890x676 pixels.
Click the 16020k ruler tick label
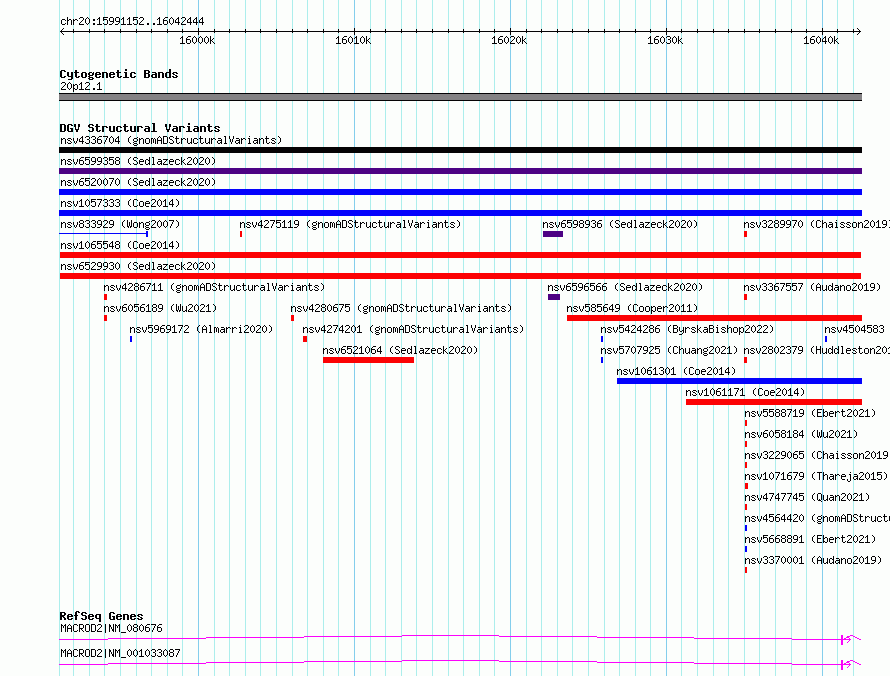(x=509, y=40)
